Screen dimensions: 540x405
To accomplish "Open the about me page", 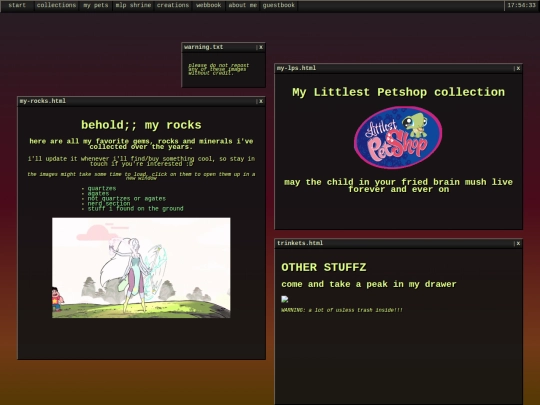I will pyautogui.click(x=242, y=6).
